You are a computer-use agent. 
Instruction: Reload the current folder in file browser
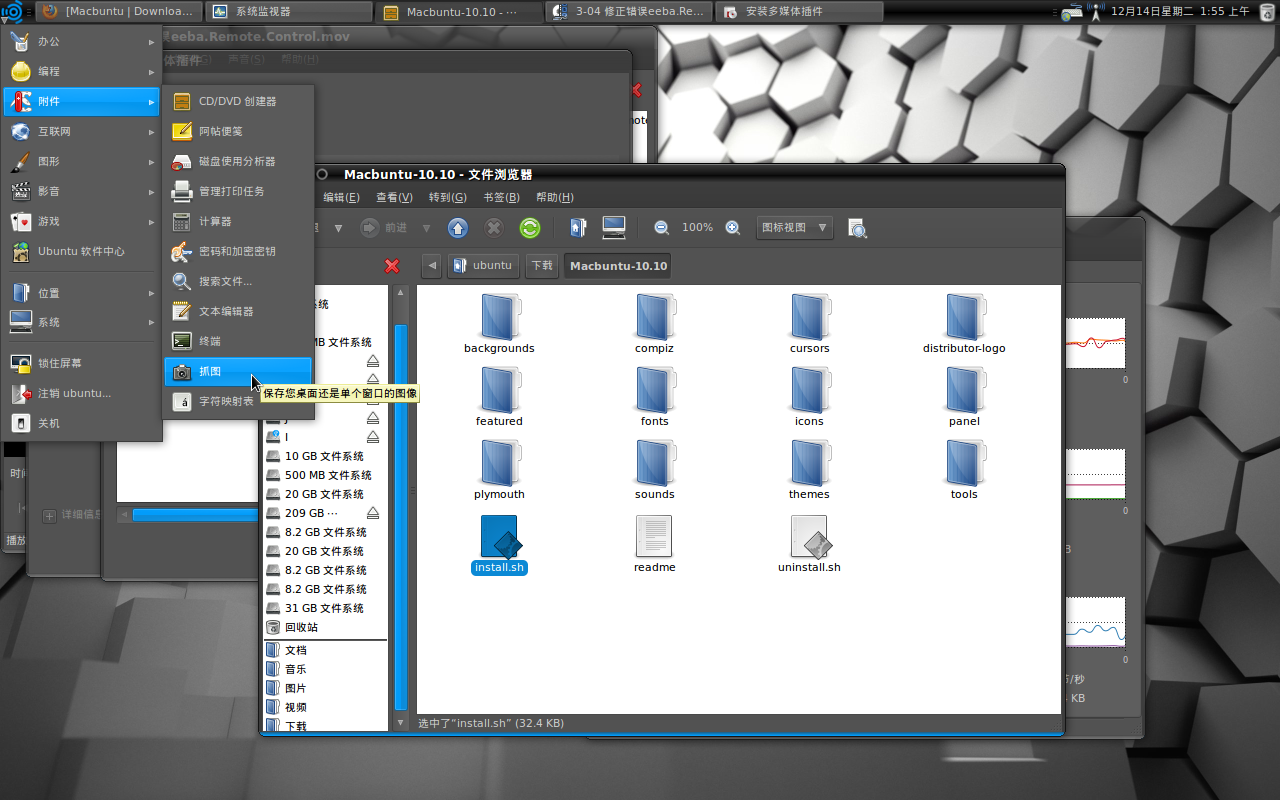(x=530, y=228)
